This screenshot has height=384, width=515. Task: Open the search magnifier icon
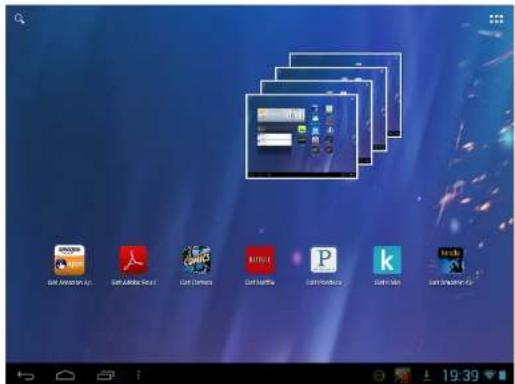click(x=19, y=19)
